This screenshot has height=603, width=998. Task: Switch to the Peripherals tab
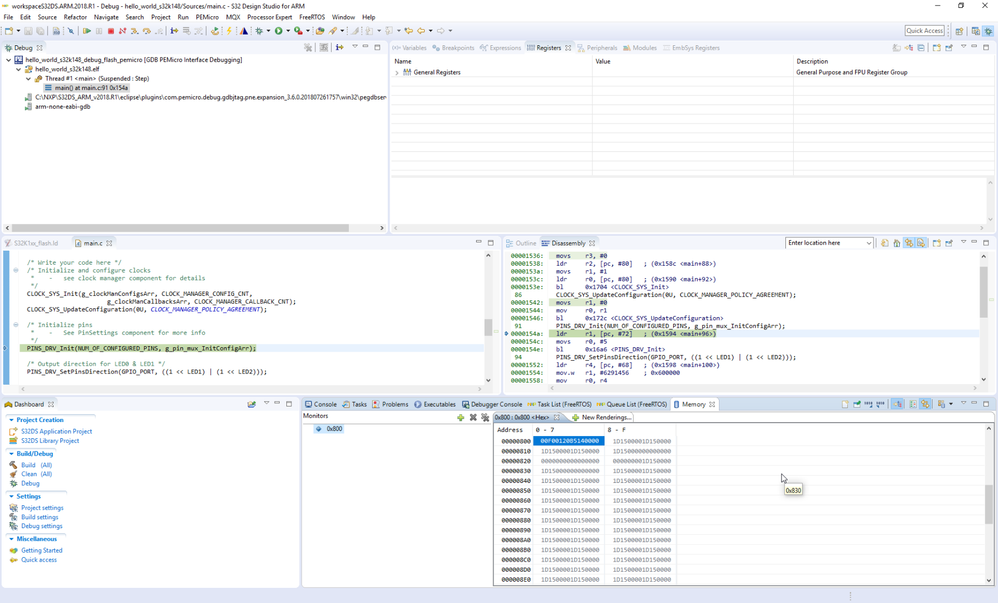point(597,48)
